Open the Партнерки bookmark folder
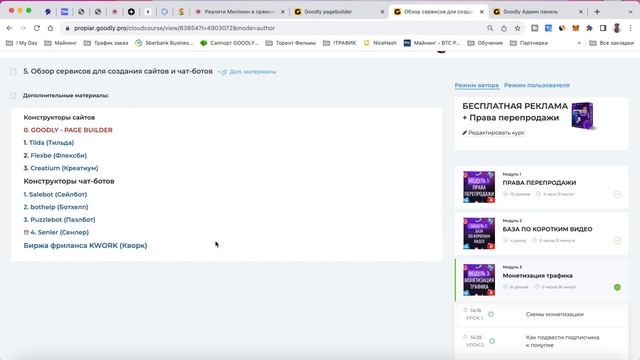Image resolution: width=640 pixels, height=360 pixels. pyautogui.click(x=529, y=43)
